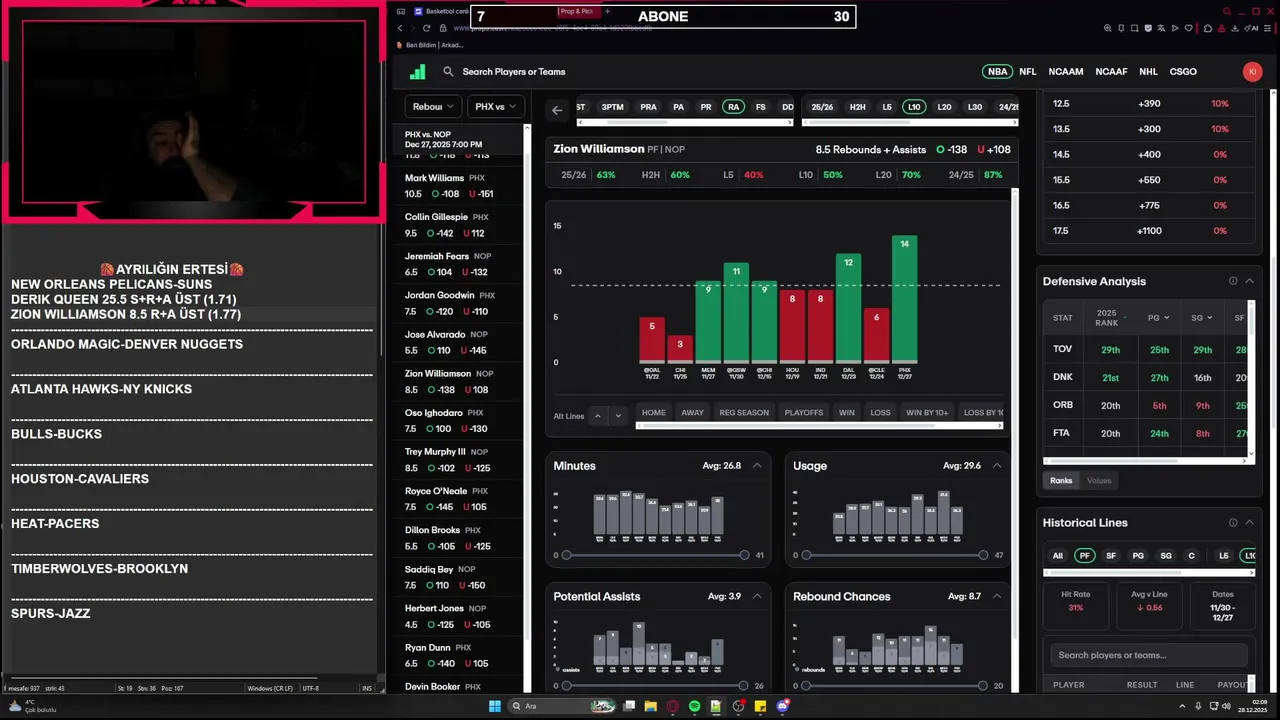Switch to the NFL league tab
Screen dimensions: 1280x720
tap(1028, 72)
